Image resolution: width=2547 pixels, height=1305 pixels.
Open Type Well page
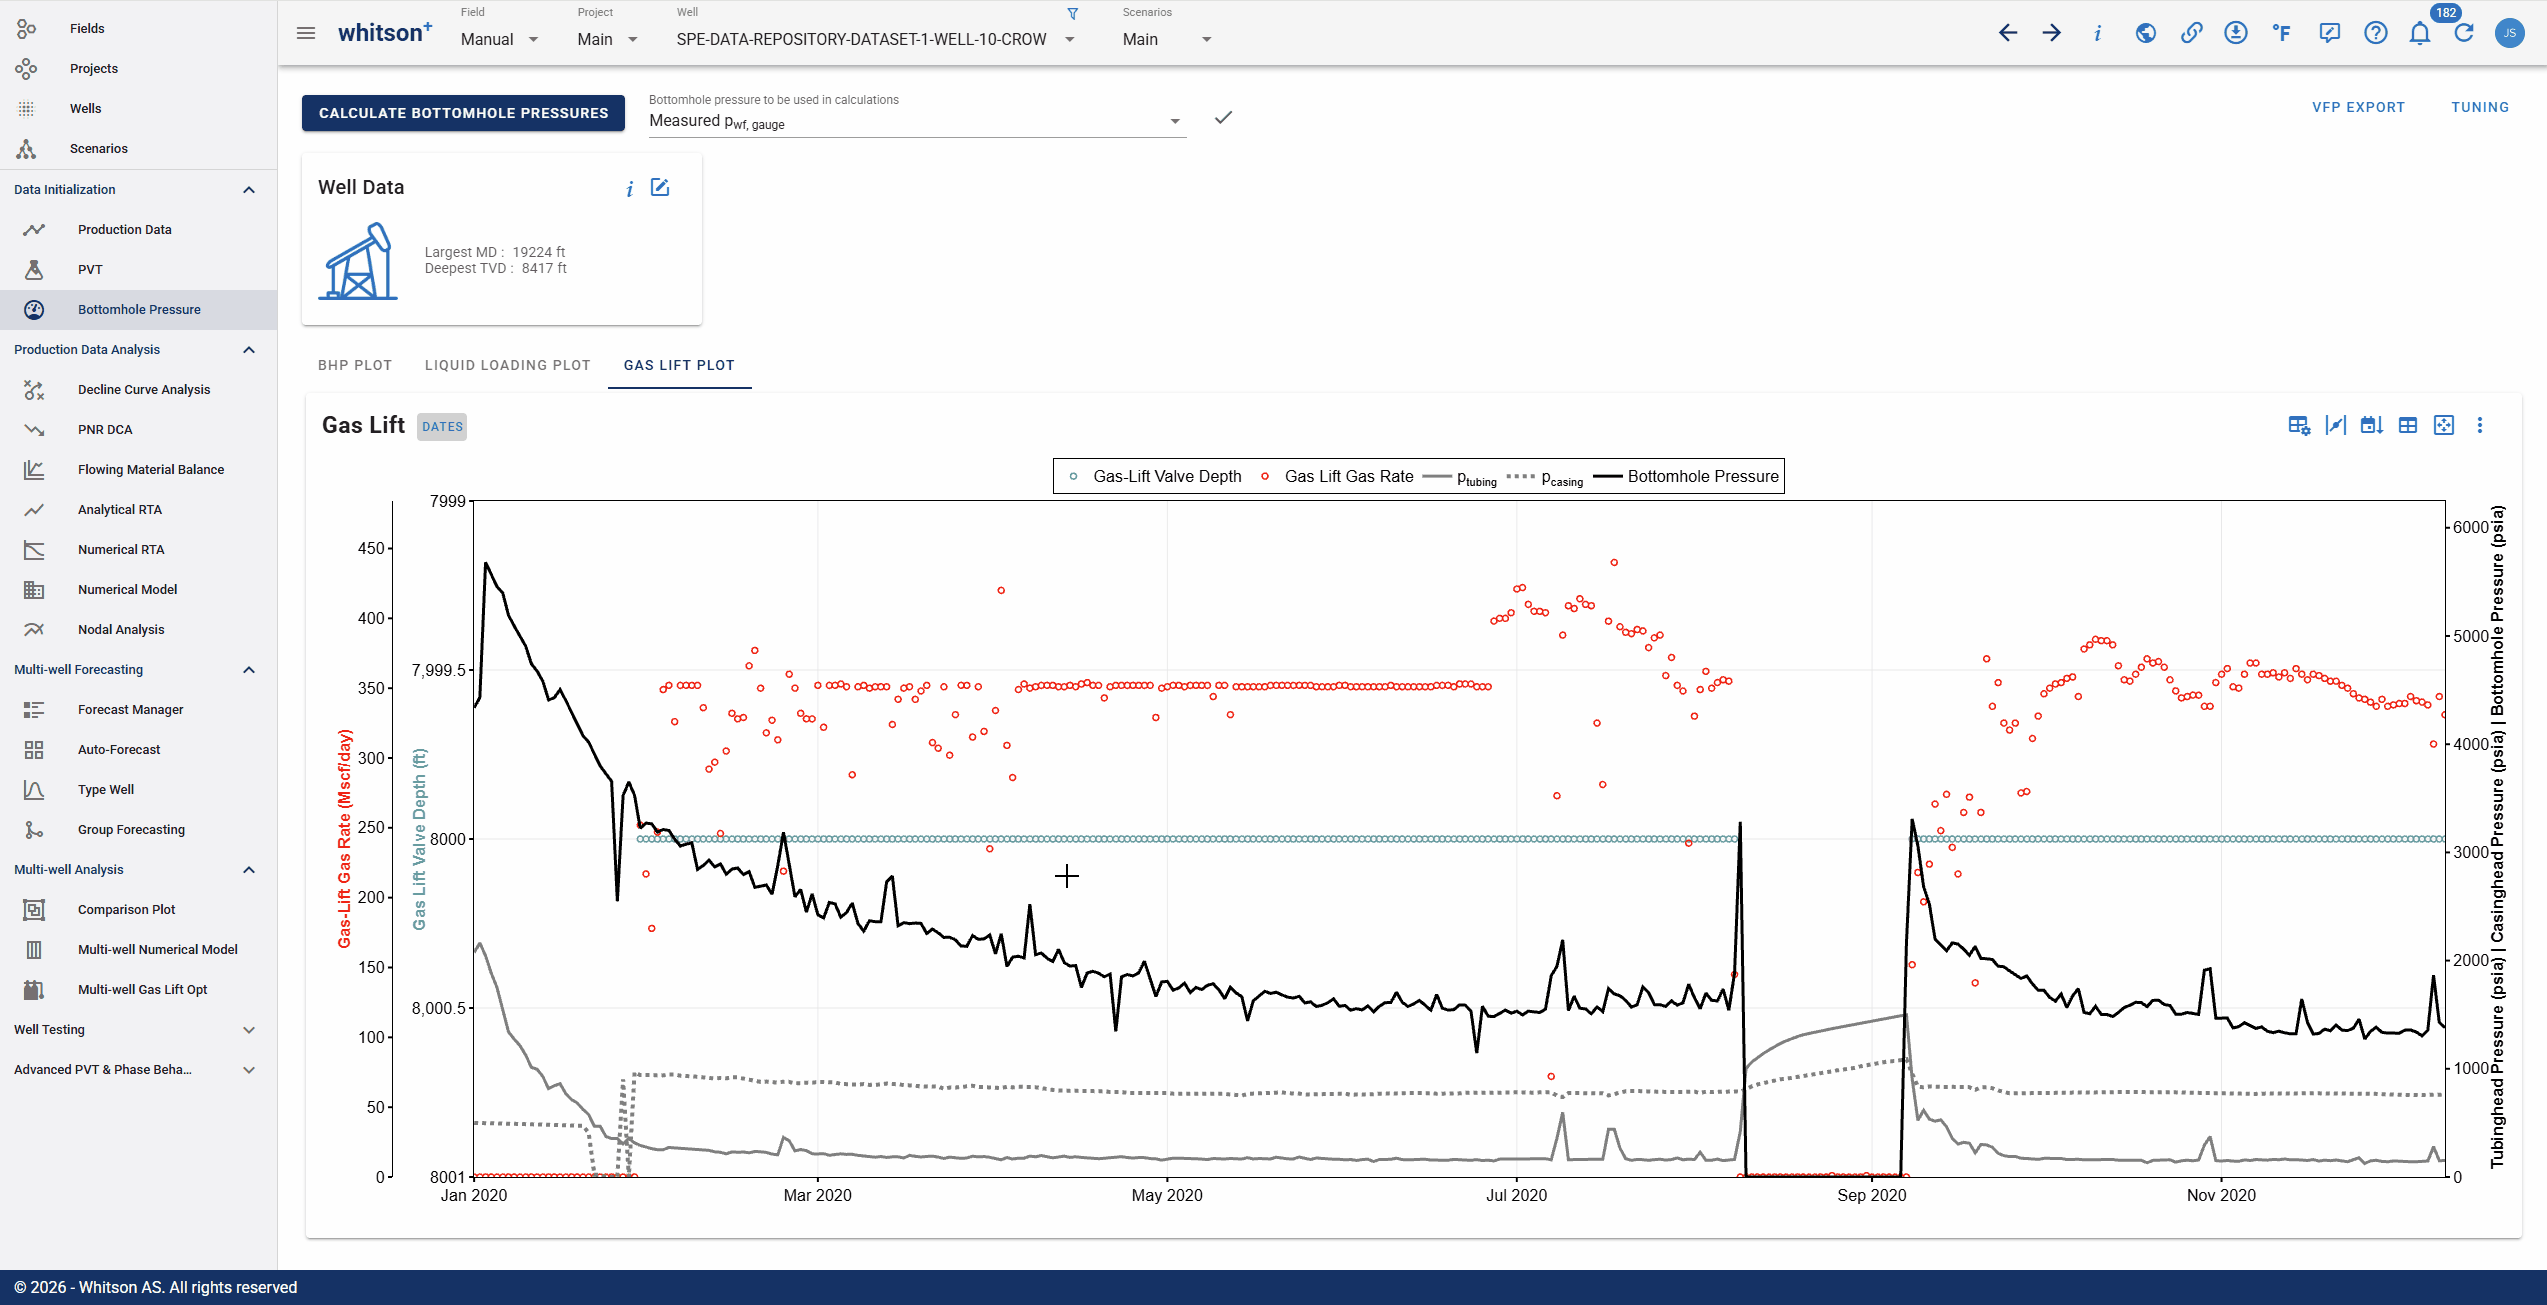point(139,790)
